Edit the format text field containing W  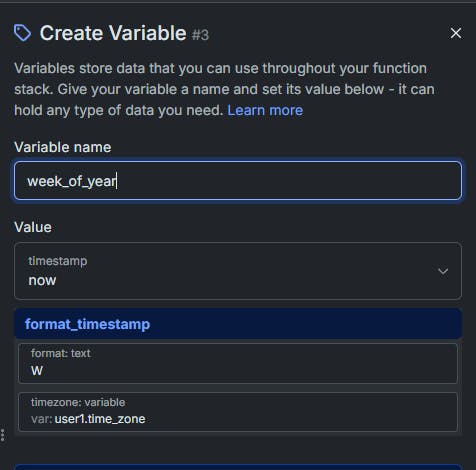238,363
